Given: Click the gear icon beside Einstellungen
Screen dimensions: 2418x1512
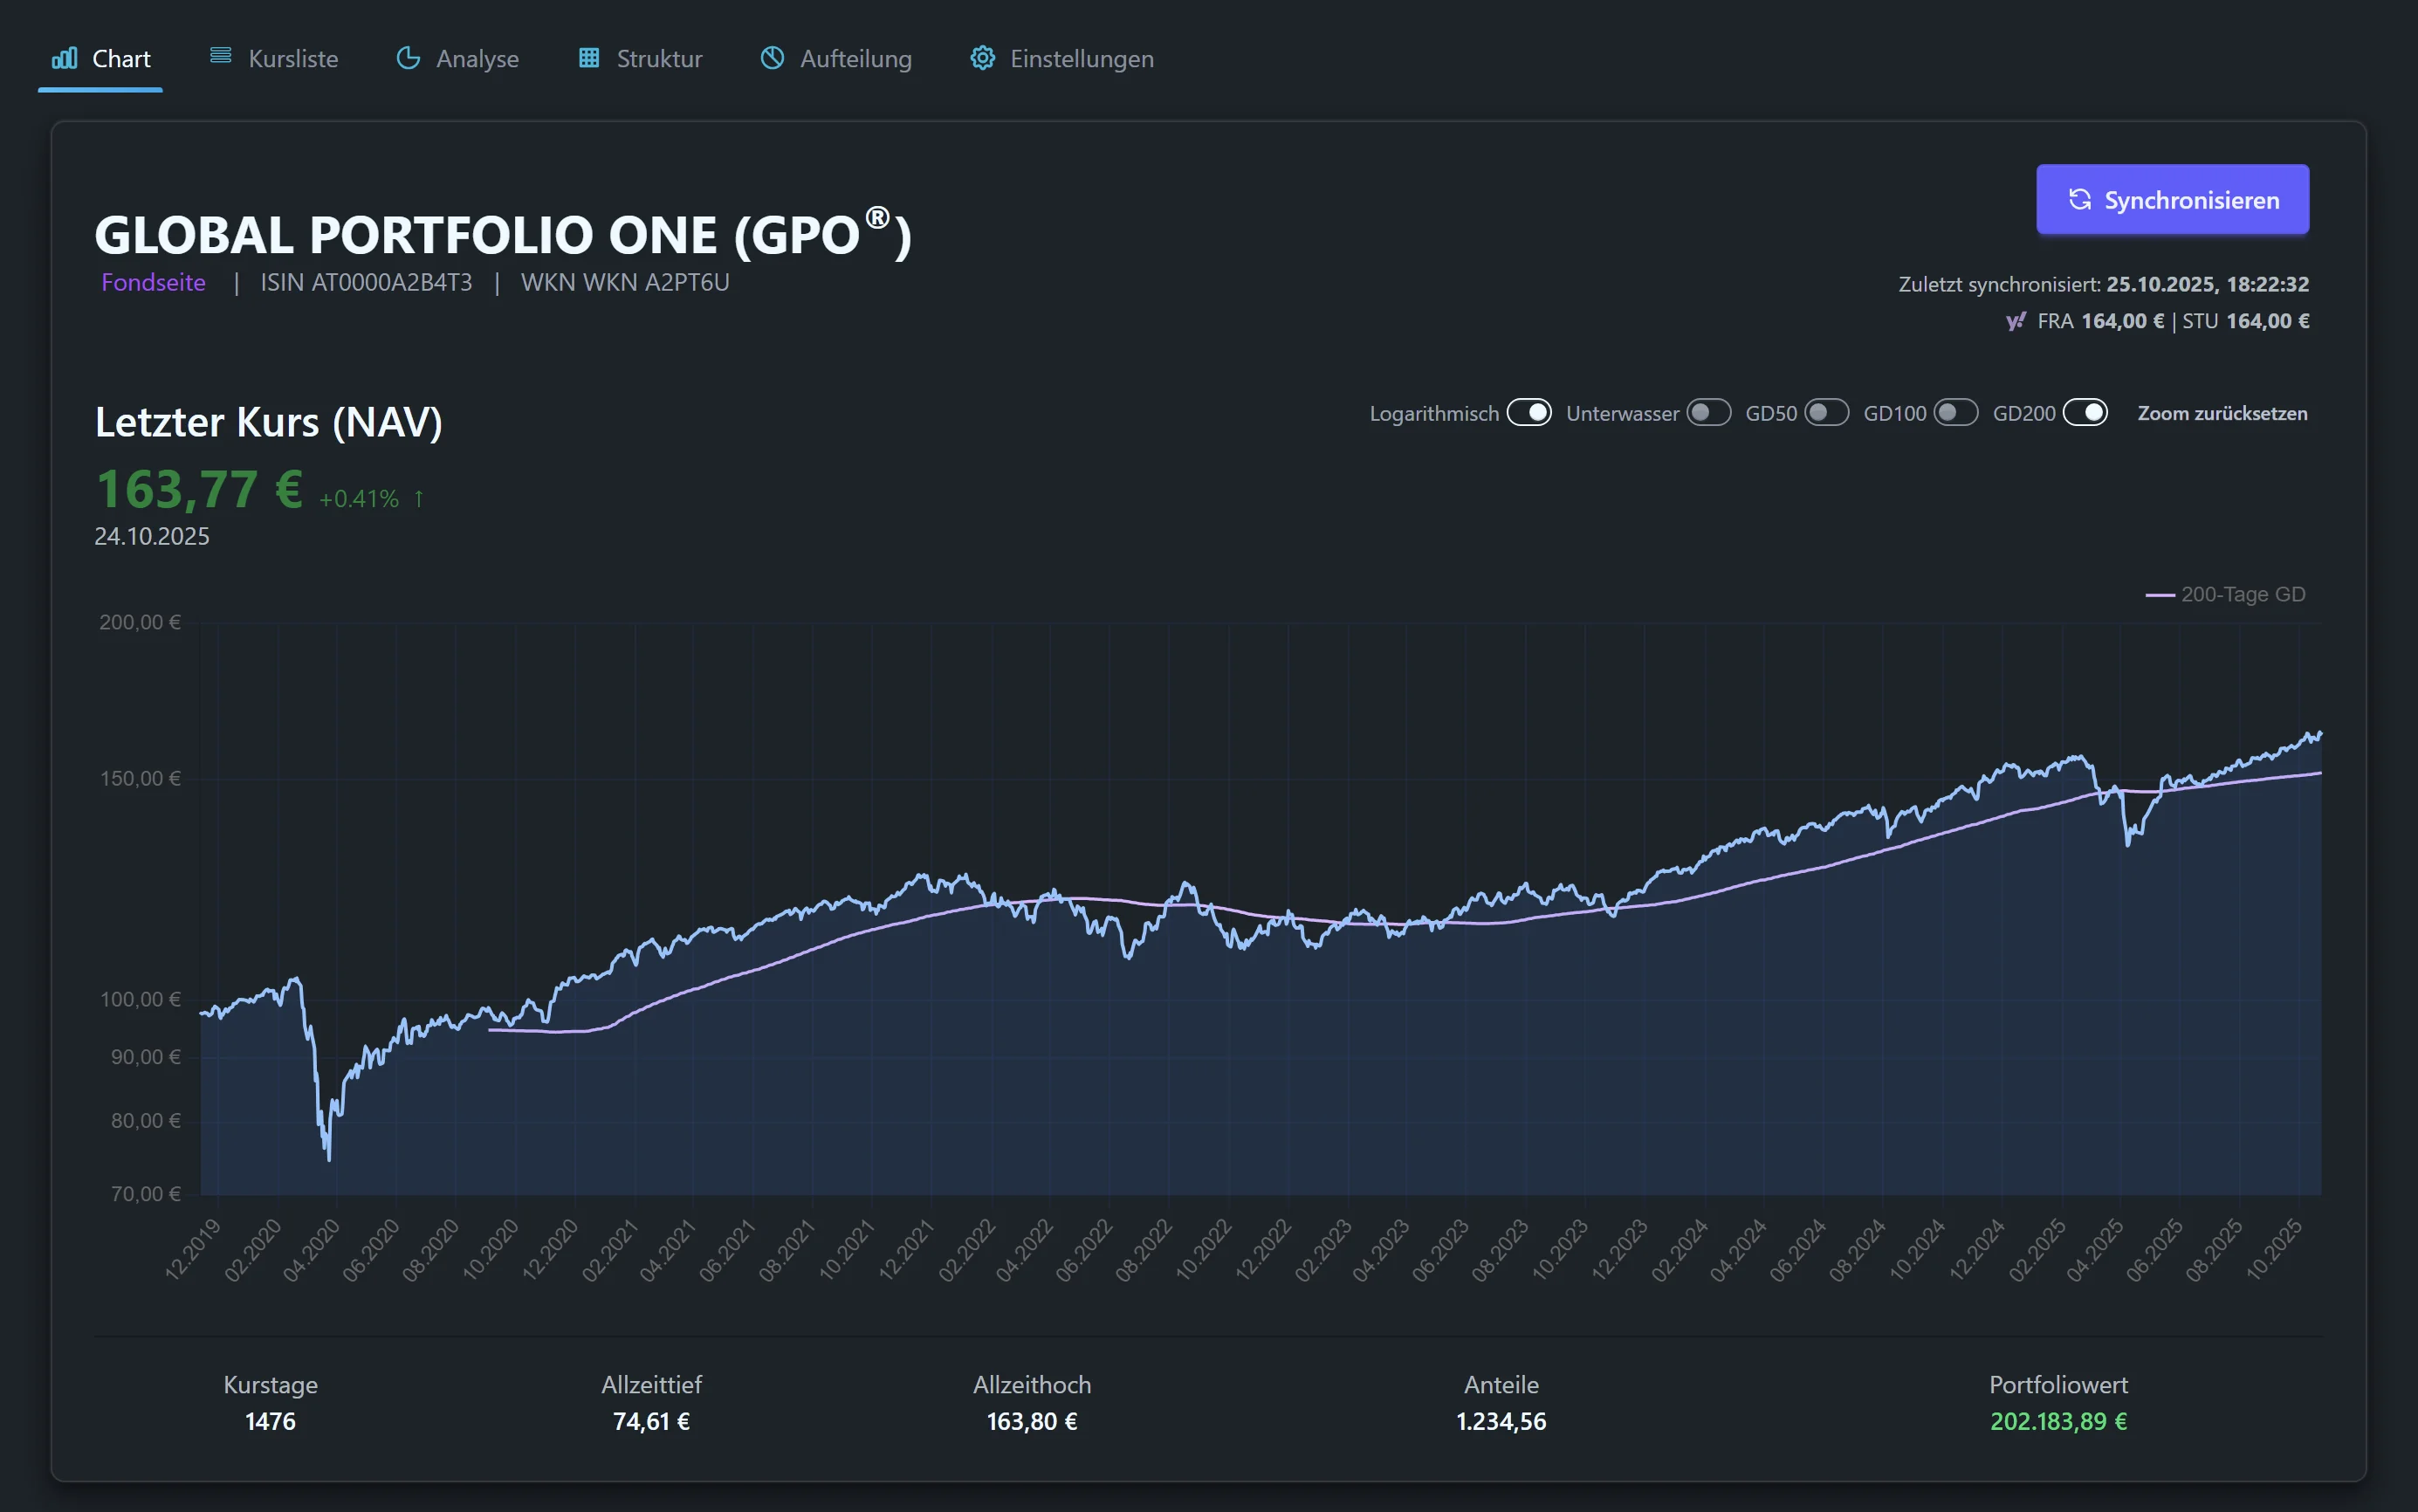Looking at the screenshot, I should point(983,58).
